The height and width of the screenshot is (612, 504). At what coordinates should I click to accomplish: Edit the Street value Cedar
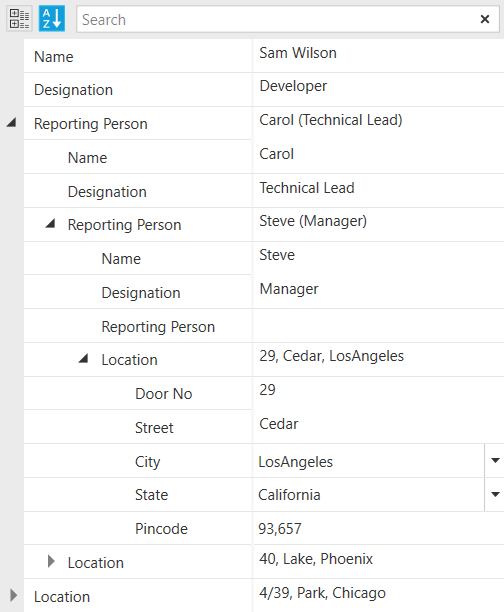pos(379,427)
